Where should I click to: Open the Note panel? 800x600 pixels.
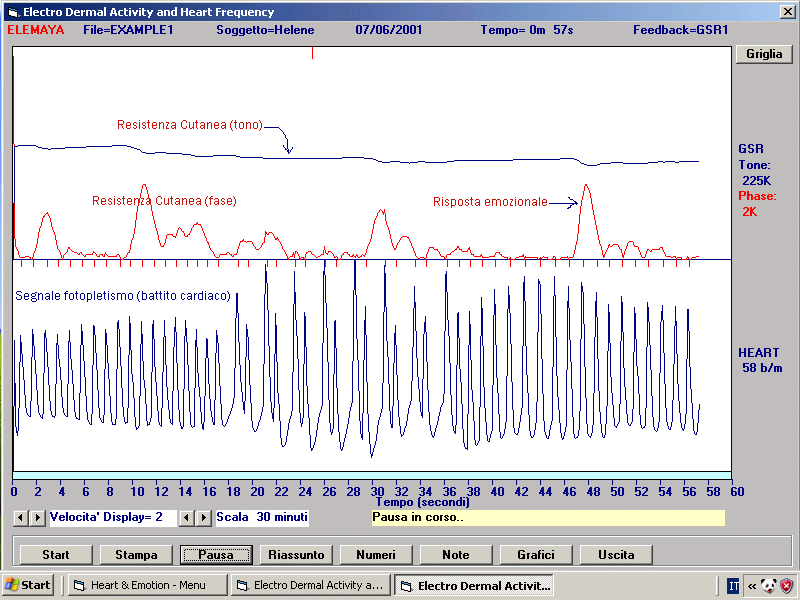(x=456, y=554)
